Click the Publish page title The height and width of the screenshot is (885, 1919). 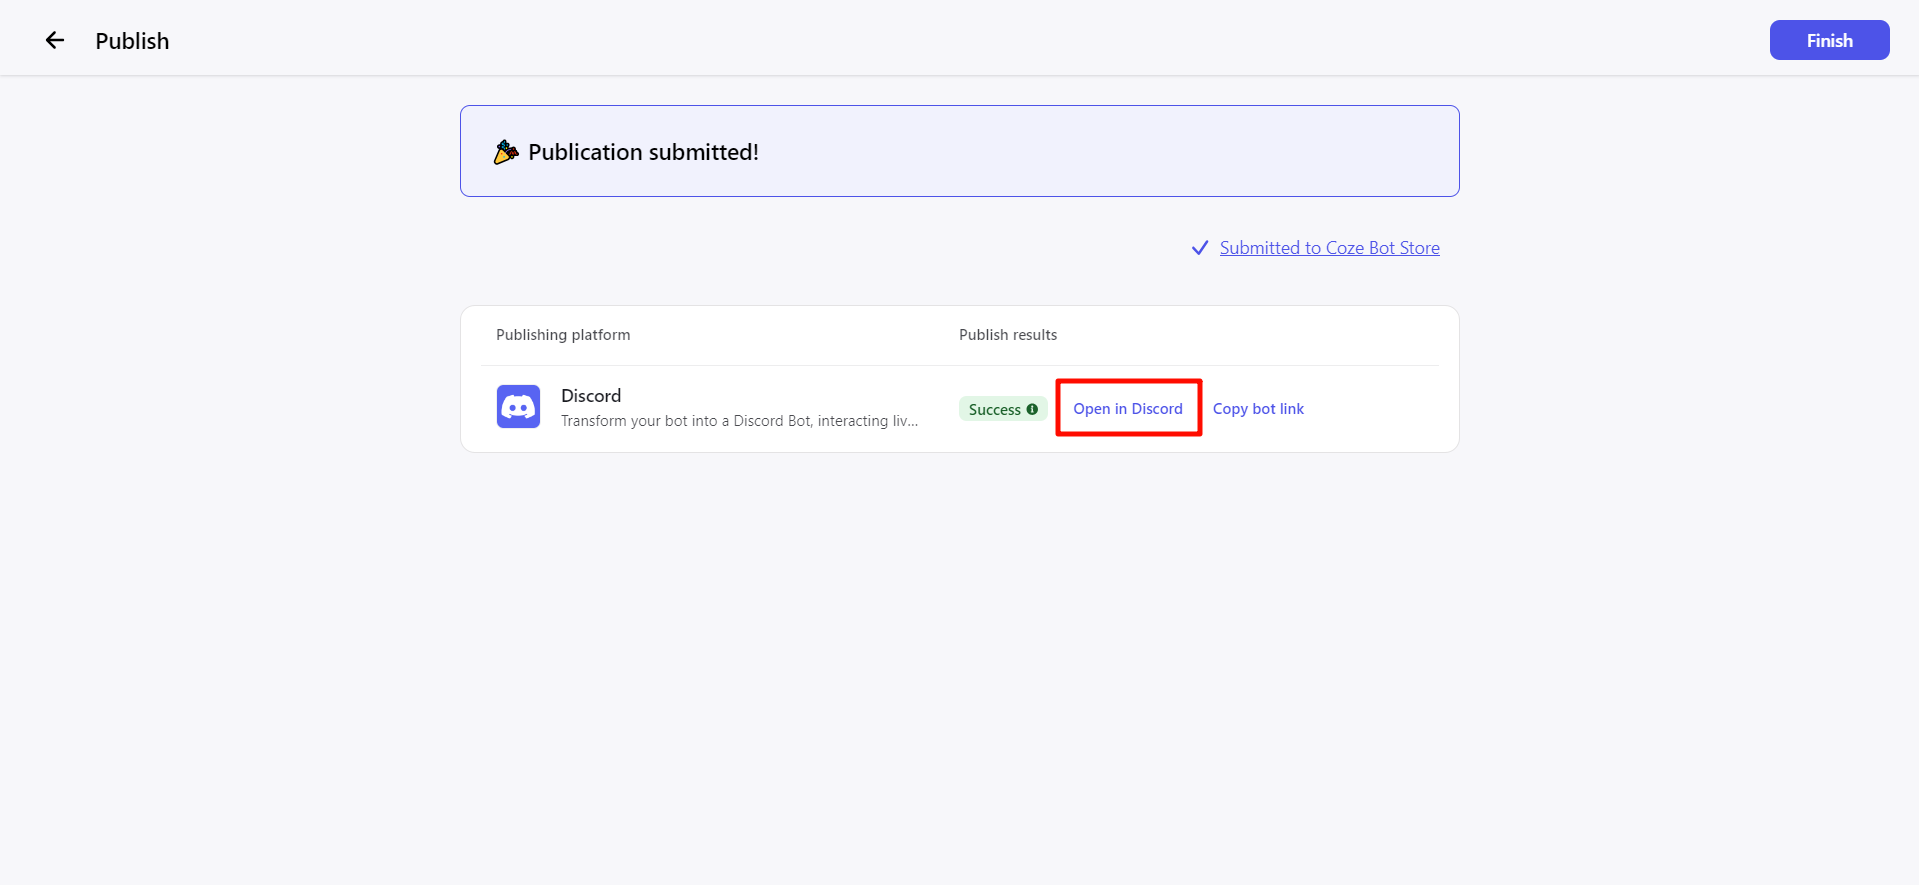[x=132, y=41]
